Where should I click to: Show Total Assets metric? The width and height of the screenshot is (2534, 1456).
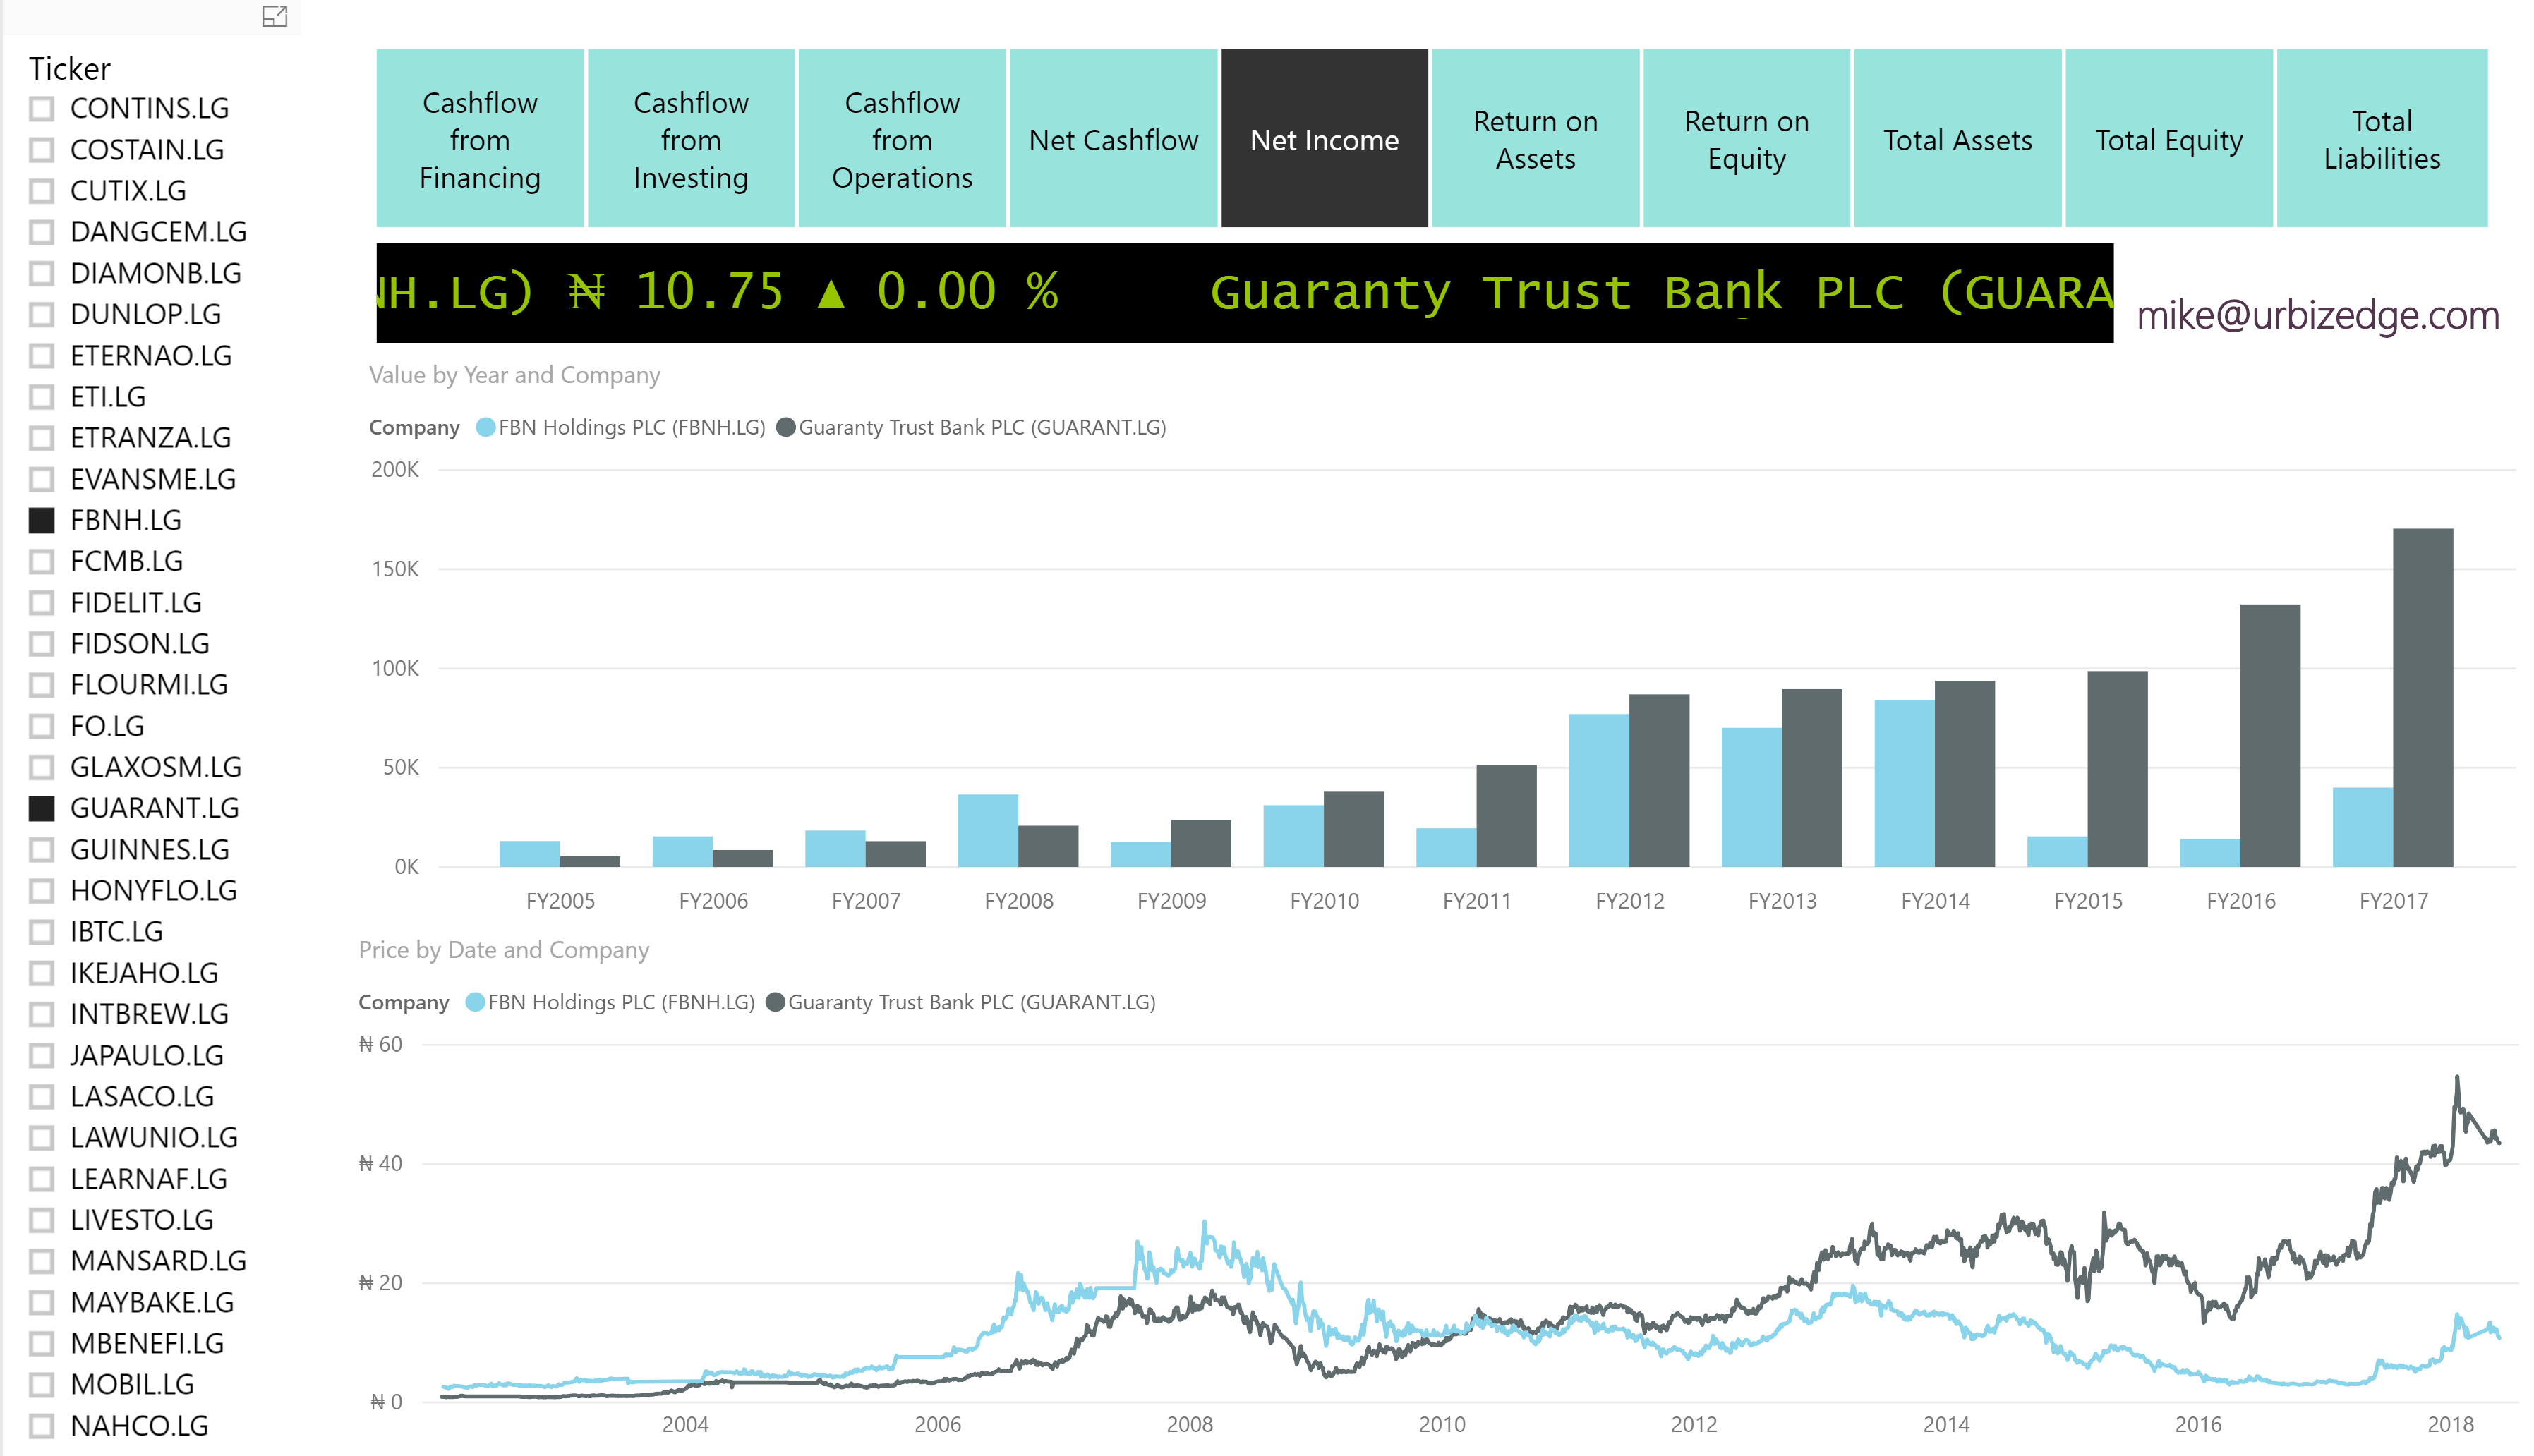[x=1957, y=139]
